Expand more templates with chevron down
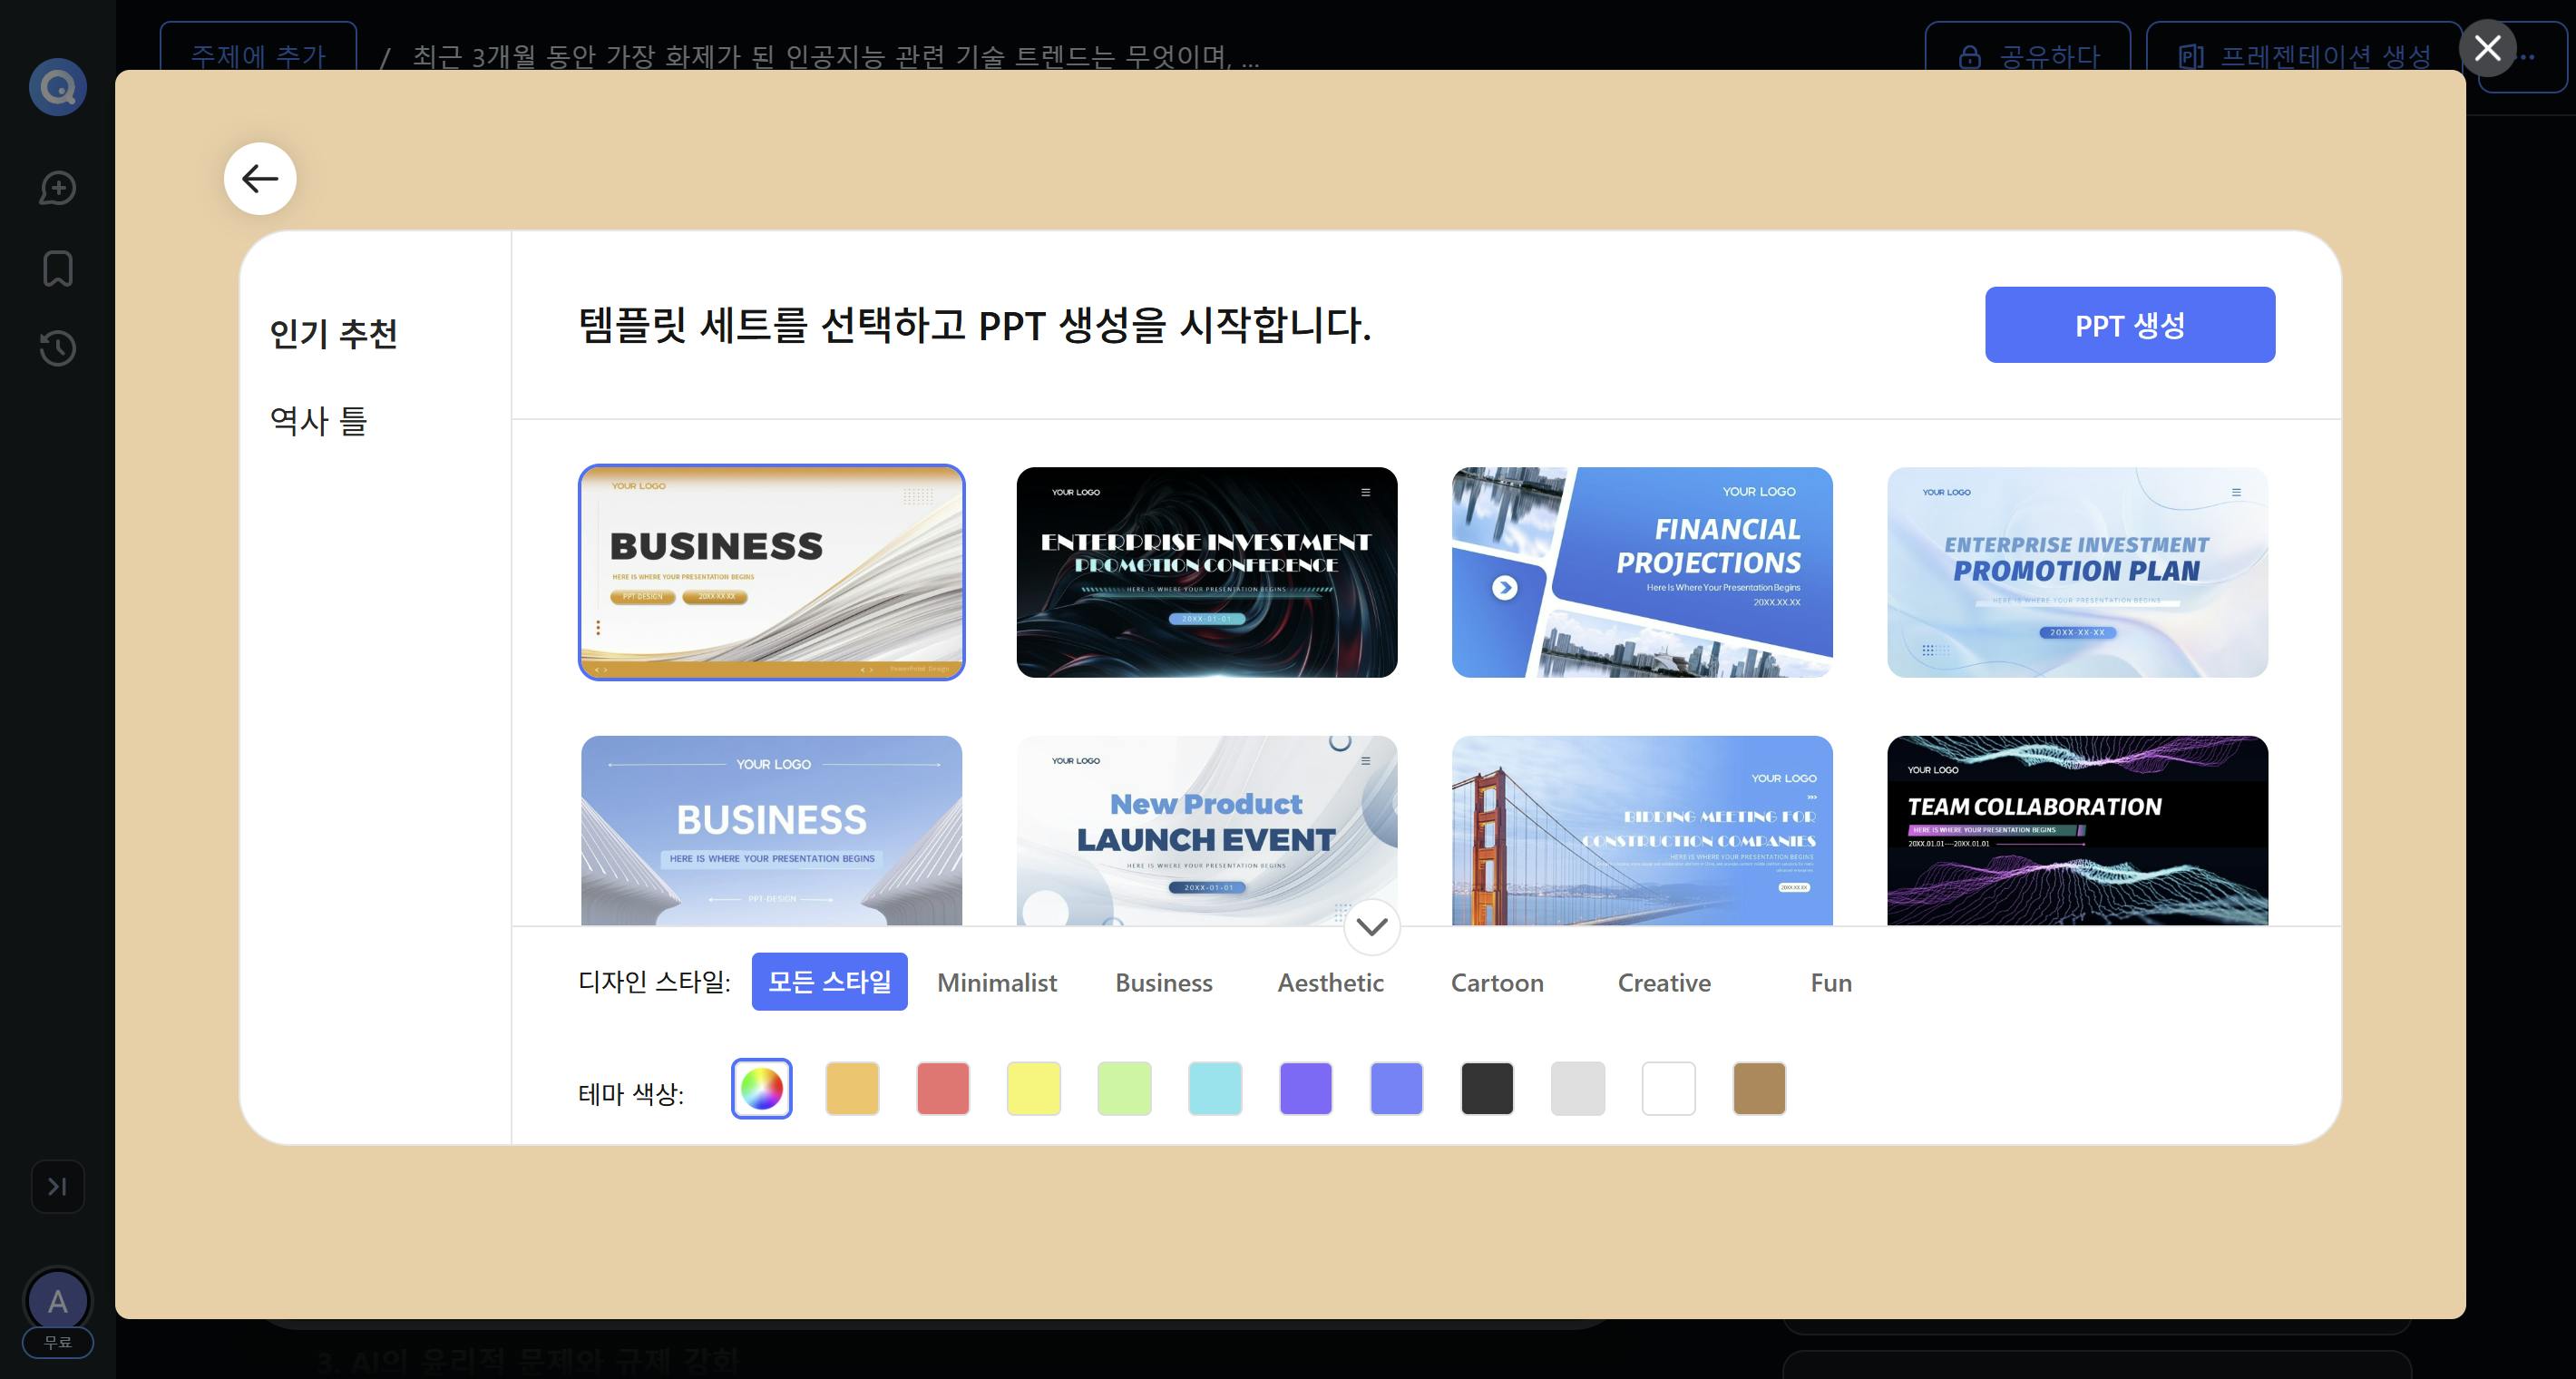 coord(1371,927)
